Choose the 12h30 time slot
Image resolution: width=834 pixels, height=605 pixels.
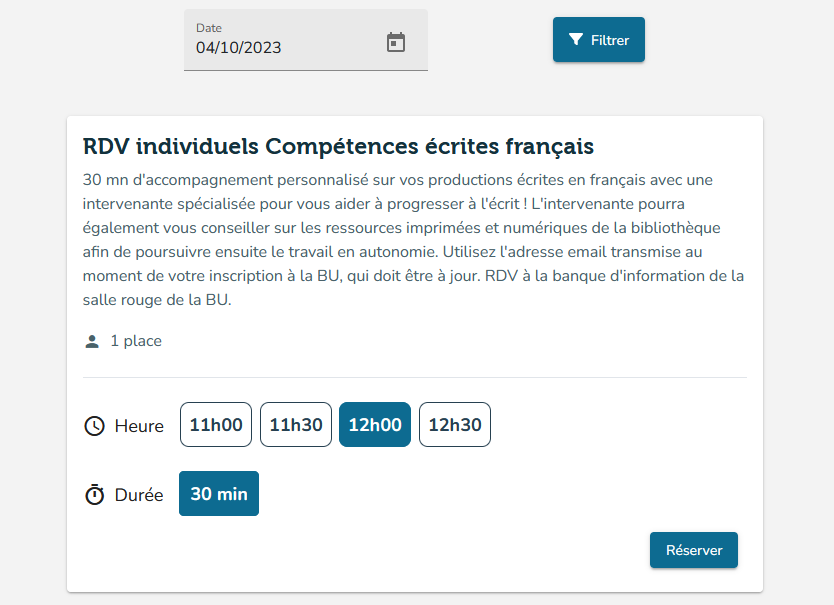pyautogui.click(x=455, y=425)
